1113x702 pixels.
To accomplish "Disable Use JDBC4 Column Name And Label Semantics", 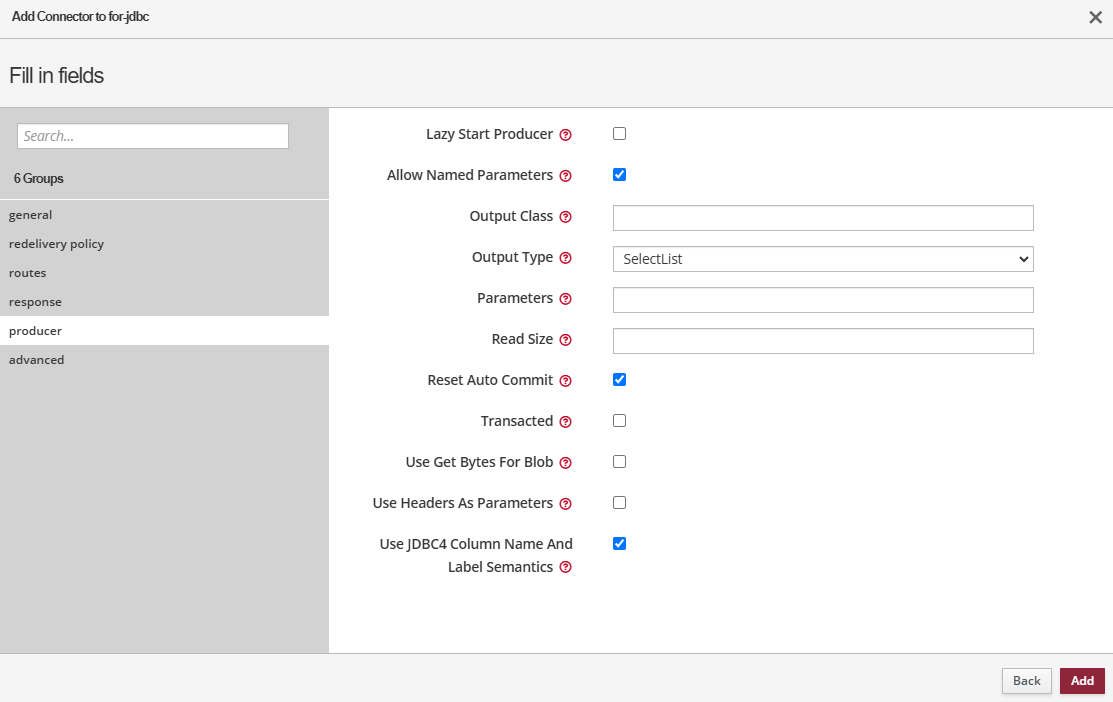I will (x=619, y=544).
